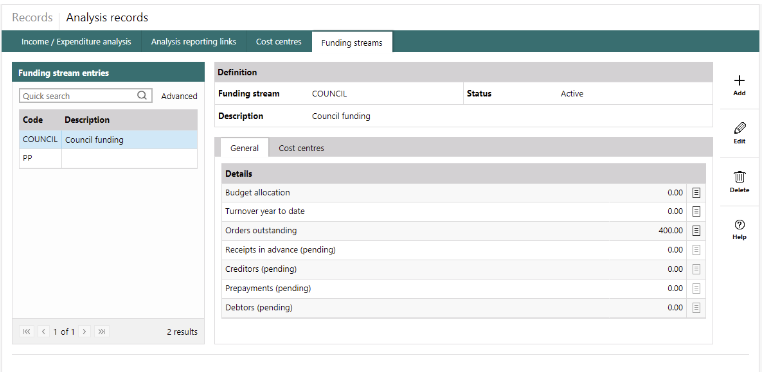Click the 1 of 1 page indicator
Viewport: 763px width, 375px height.
(64, 332)
